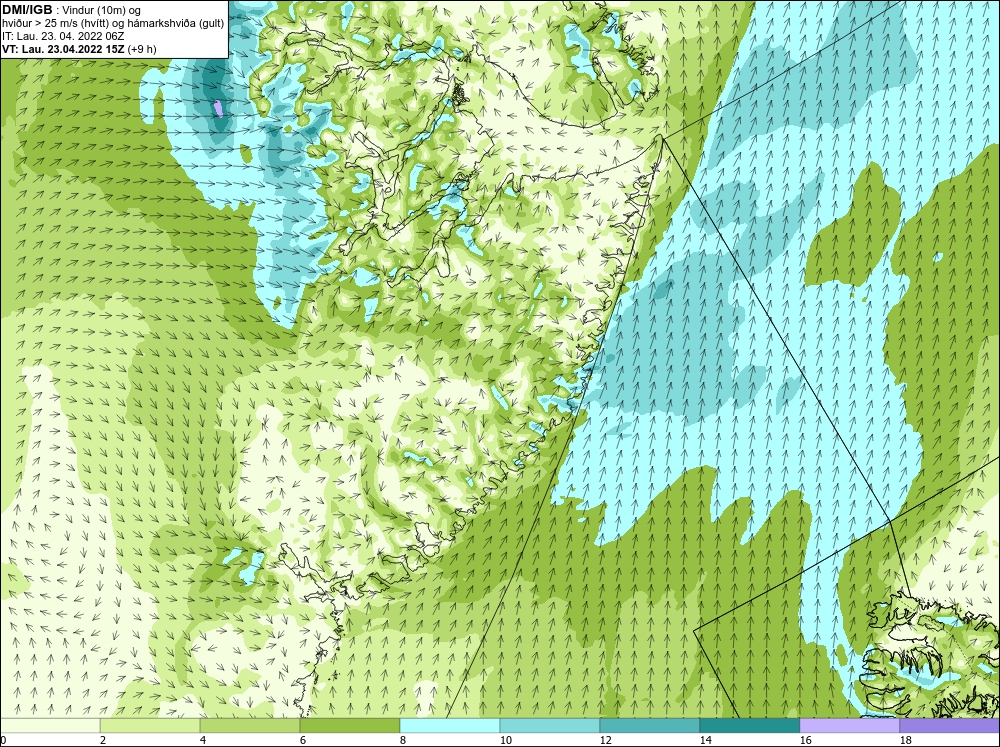Viewport: 1000px width, 747px height.
Task: Click the scale label '12'
Action: (x=606, y=740)
